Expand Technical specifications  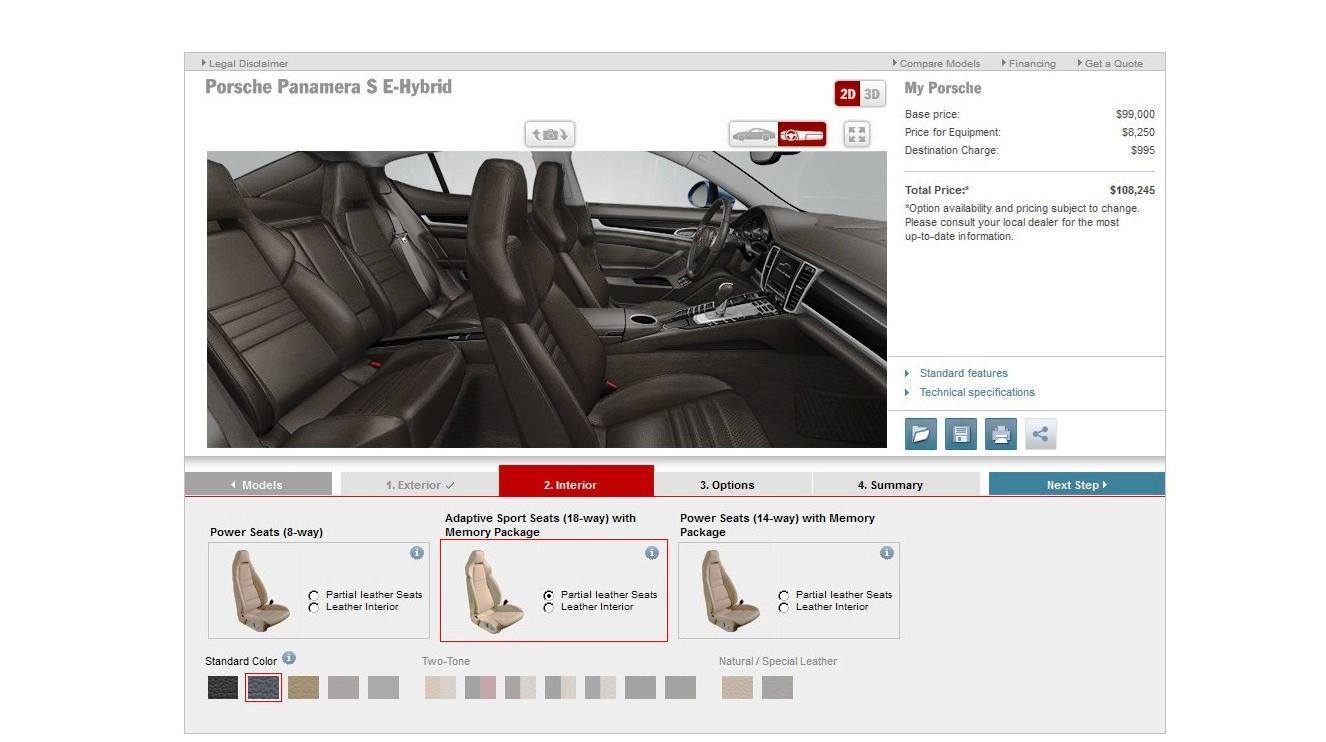click(x=977, y=392)
